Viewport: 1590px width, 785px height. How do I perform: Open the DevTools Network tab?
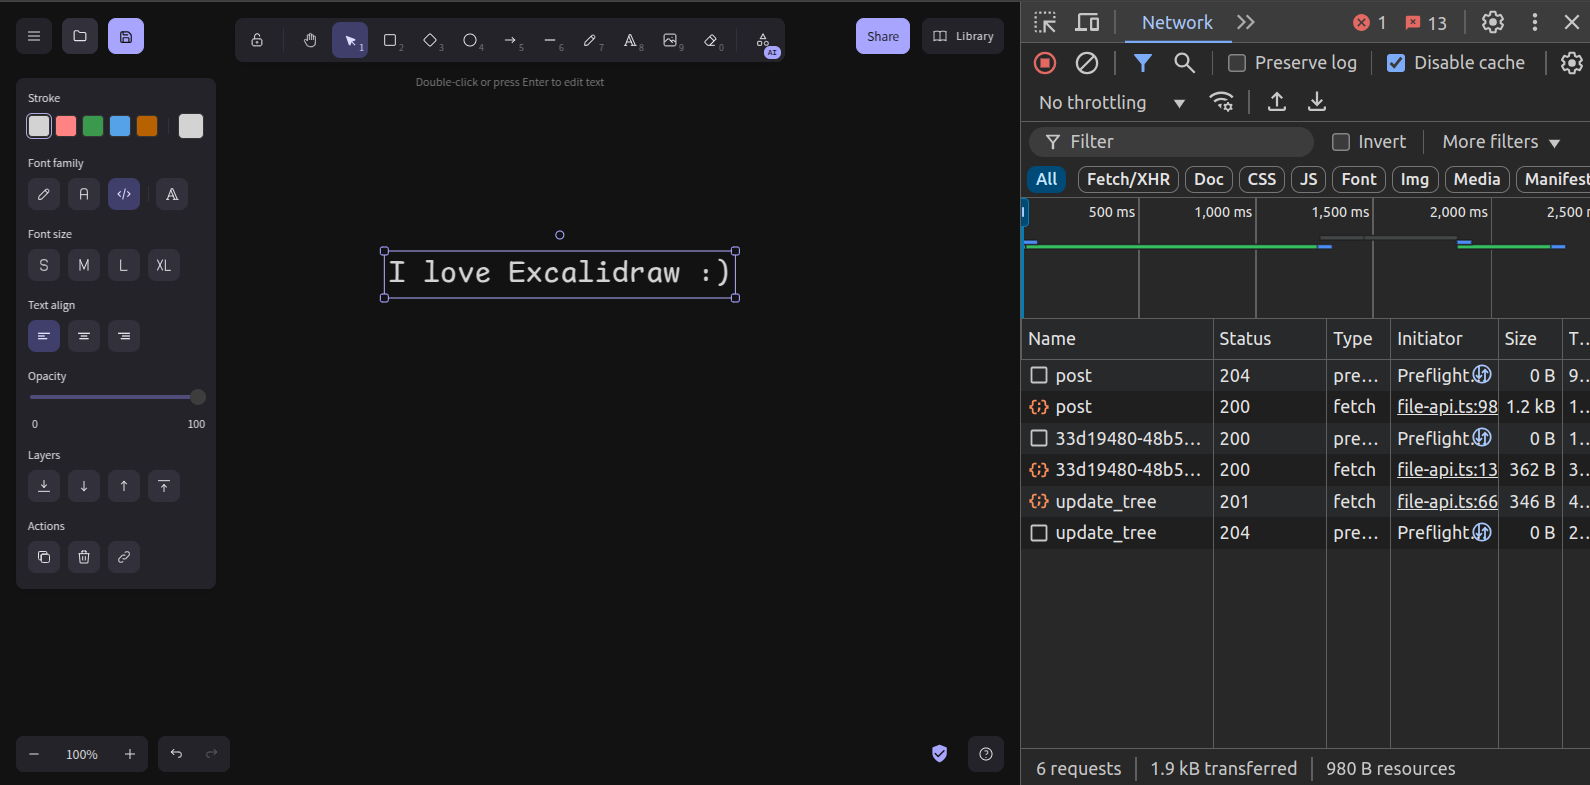tap(1177, 22)
